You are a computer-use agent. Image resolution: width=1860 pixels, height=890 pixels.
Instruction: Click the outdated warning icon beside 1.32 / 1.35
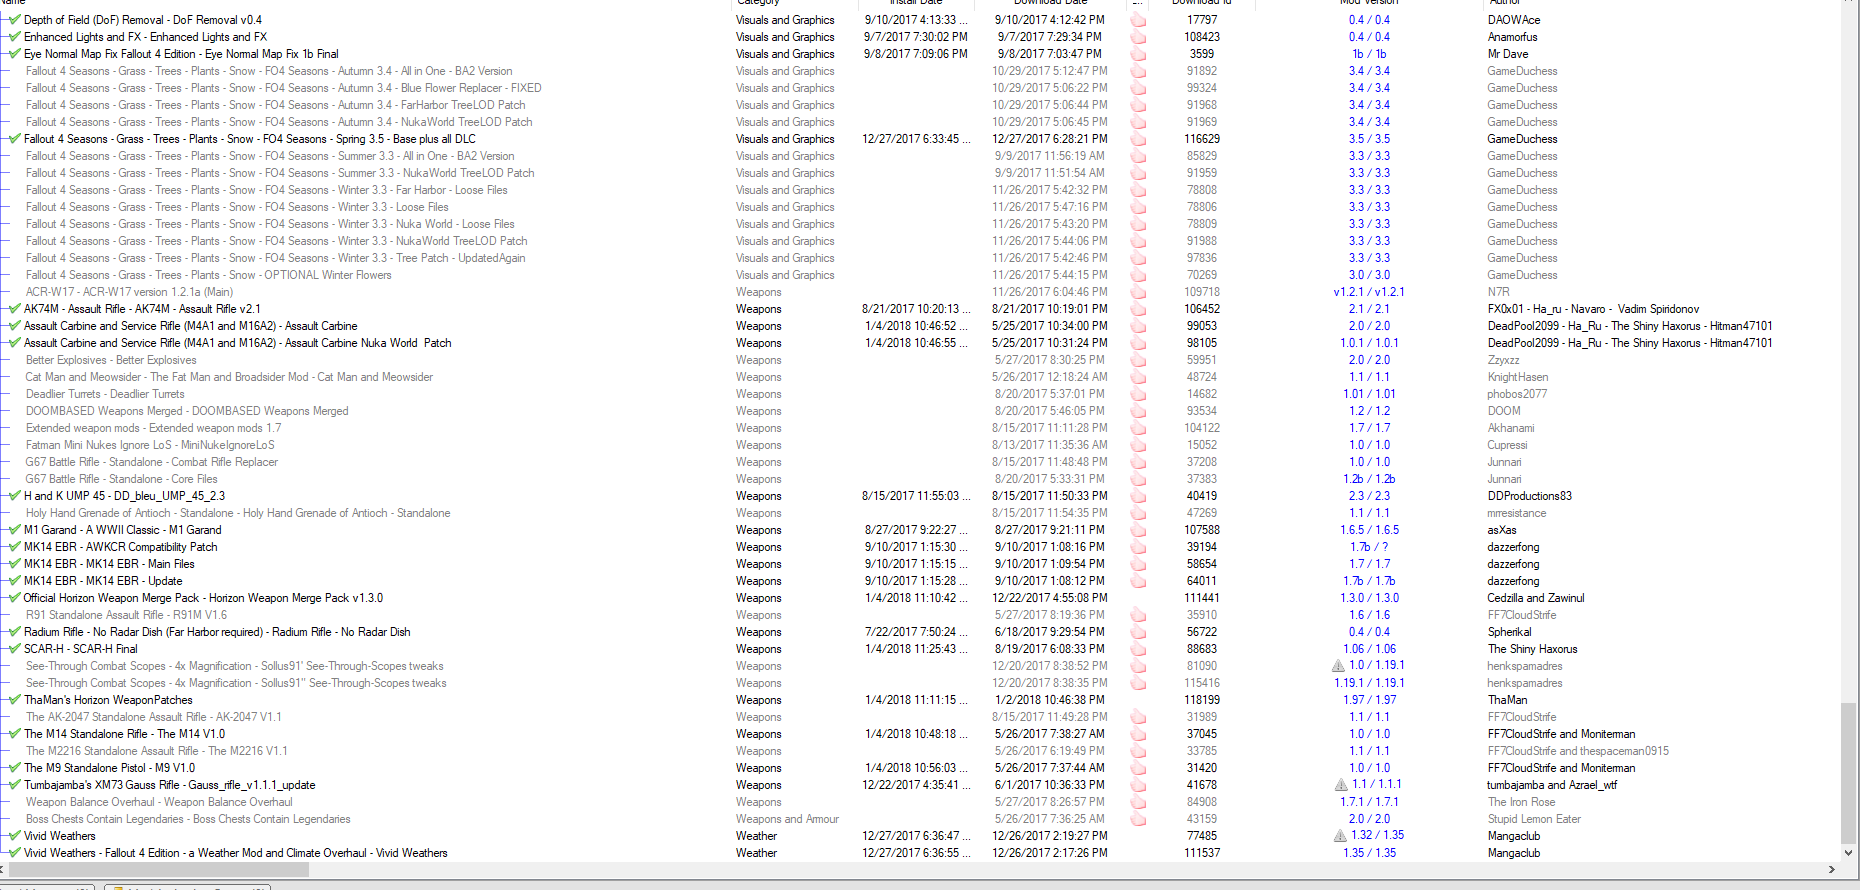pyautogui.click(x=1340, y=836)
